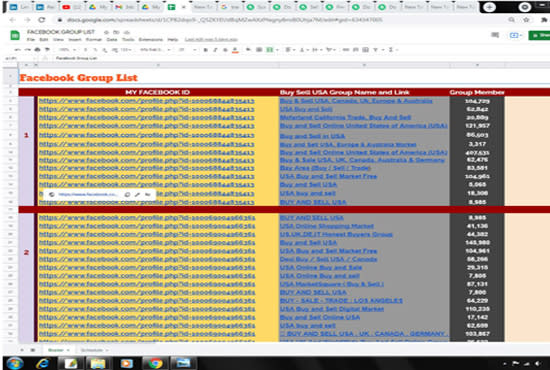Open the Help menu
550x370 pixels.
pyautogui.click(x=173, y=40)
